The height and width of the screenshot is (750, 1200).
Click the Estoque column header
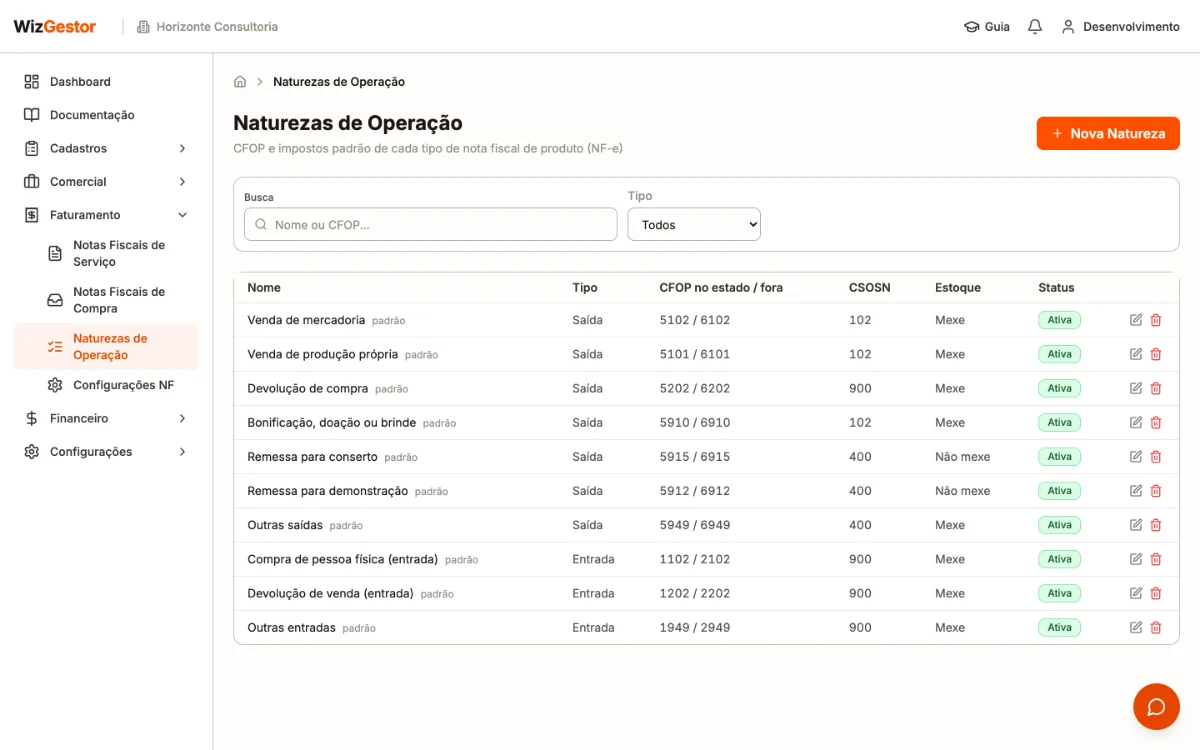(x=958, y=287)
